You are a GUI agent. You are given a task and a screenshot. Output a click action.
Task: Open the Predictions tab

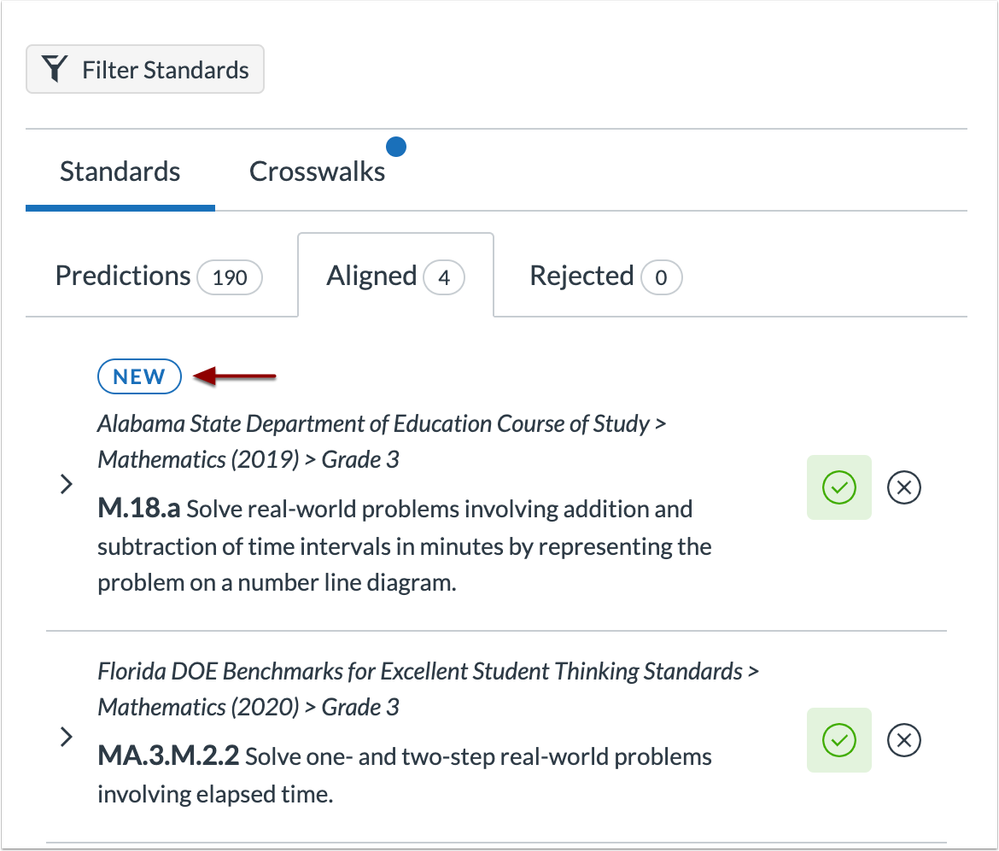pyautogui.click(x=159, y=276)
